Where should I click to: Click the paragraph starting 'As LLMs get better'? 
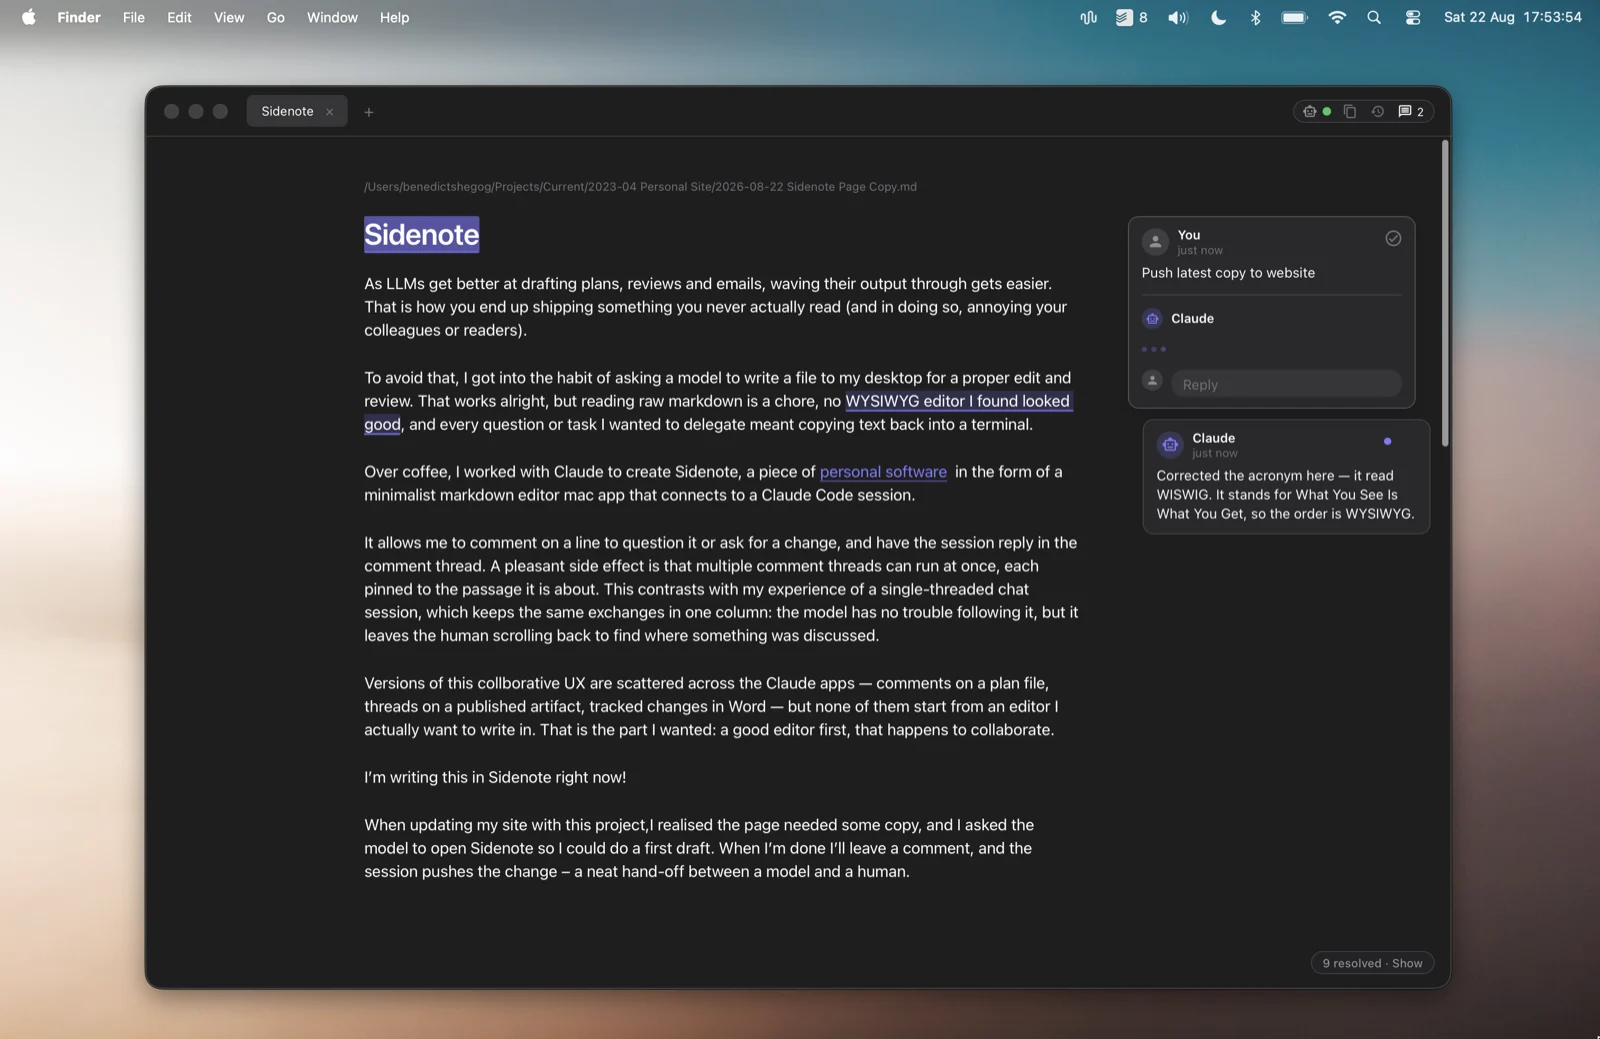(x=716, y=307)
